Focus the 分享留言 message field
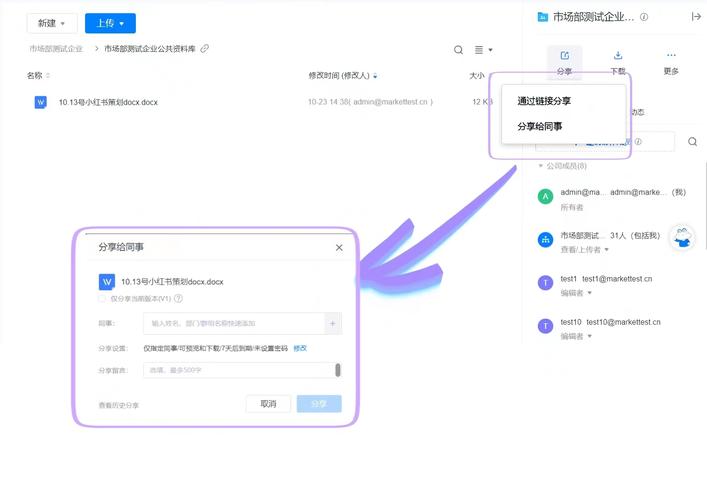 (239, 370)
